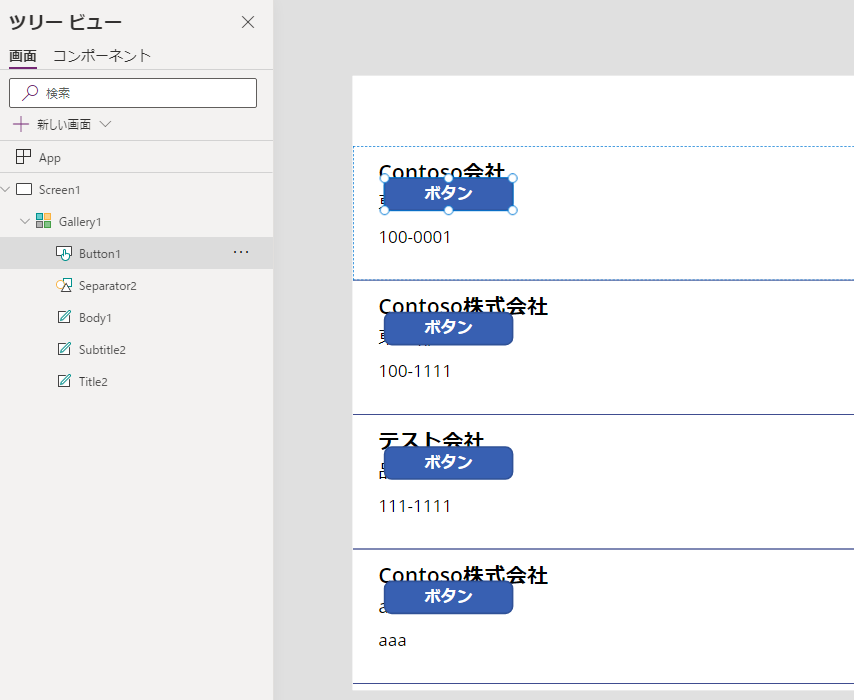Collapse the Screen1 node chevron
Viewport: 854px width, 700px height.
[6, 190]
